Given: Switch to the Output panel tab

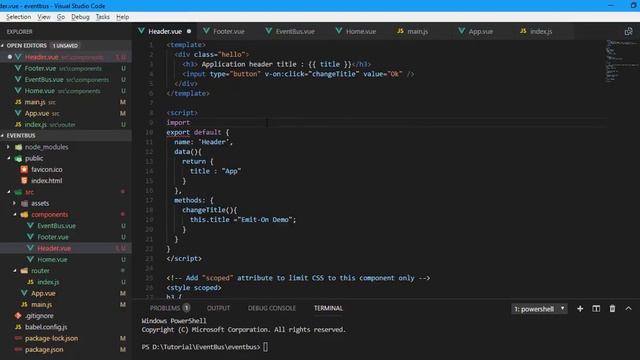Looking at the screenshot, I should pyautogui.click(x=218, y=308).
